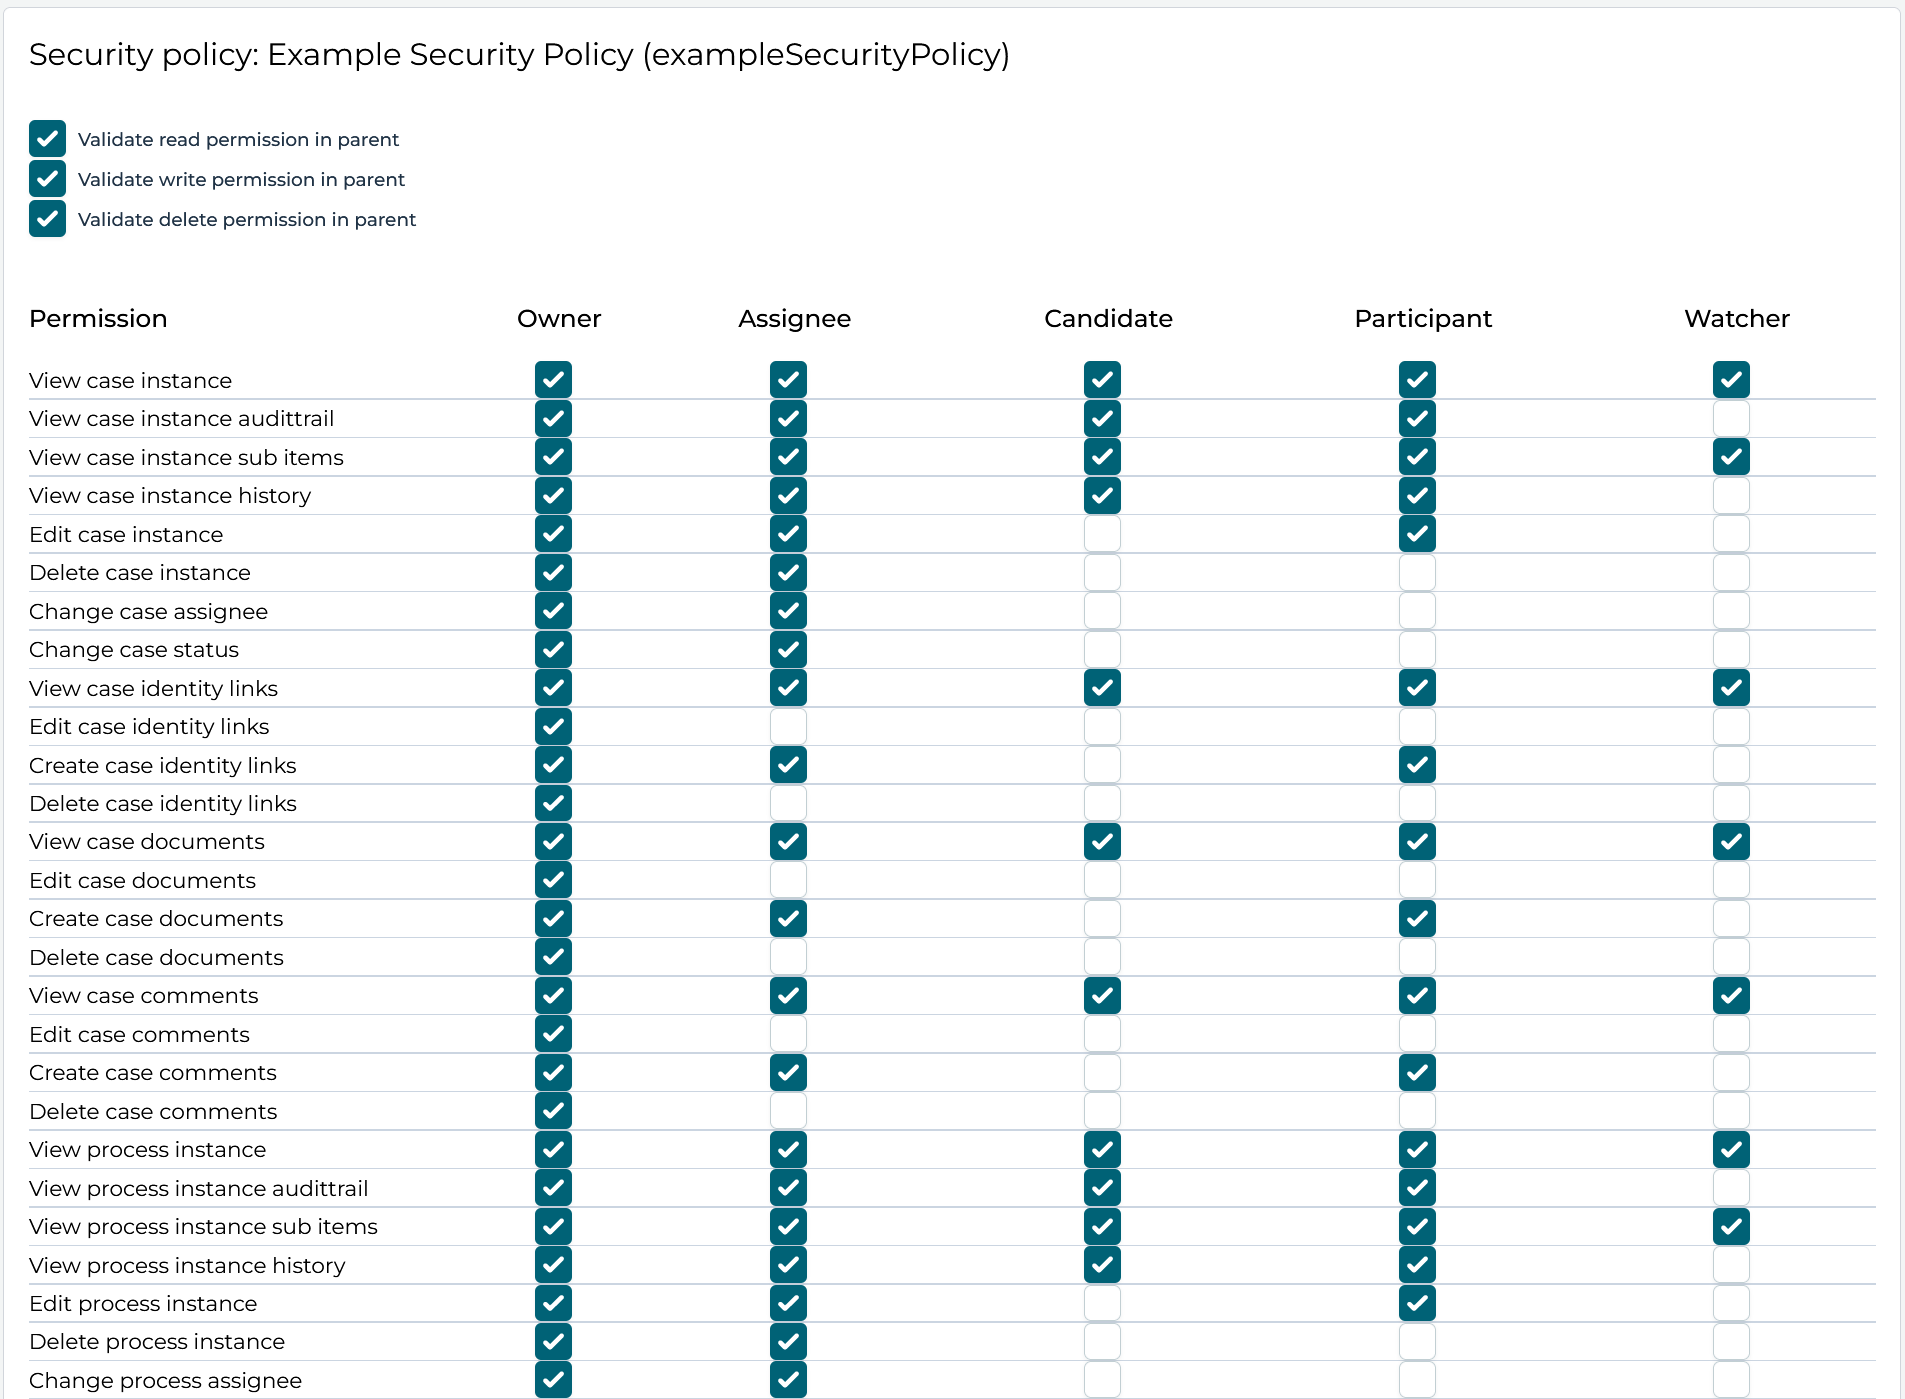Grant Watcher 'View process instance sub items'

tap(1732, 1226)
